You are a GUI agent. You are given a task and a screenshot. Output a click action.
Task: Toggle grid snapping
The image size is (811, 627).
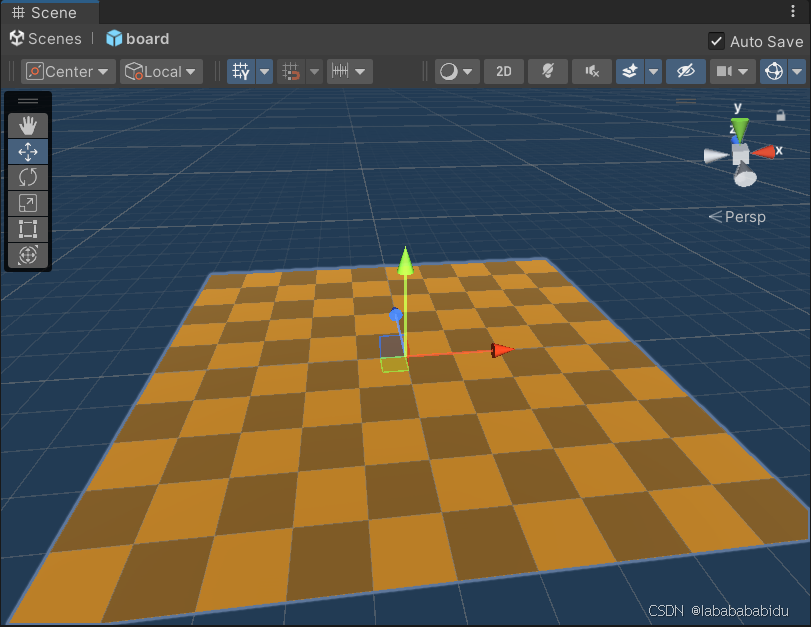291,71
